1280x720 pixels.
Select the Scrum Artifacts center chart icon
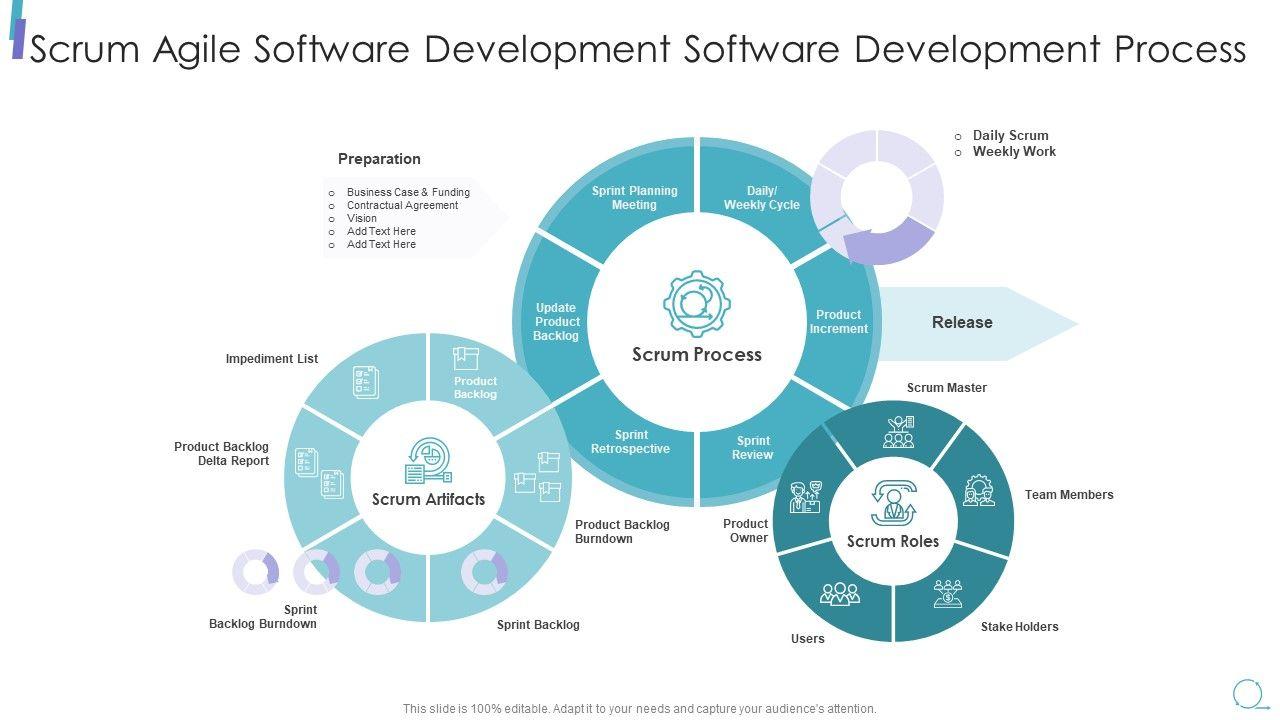[x=428, y=461]
